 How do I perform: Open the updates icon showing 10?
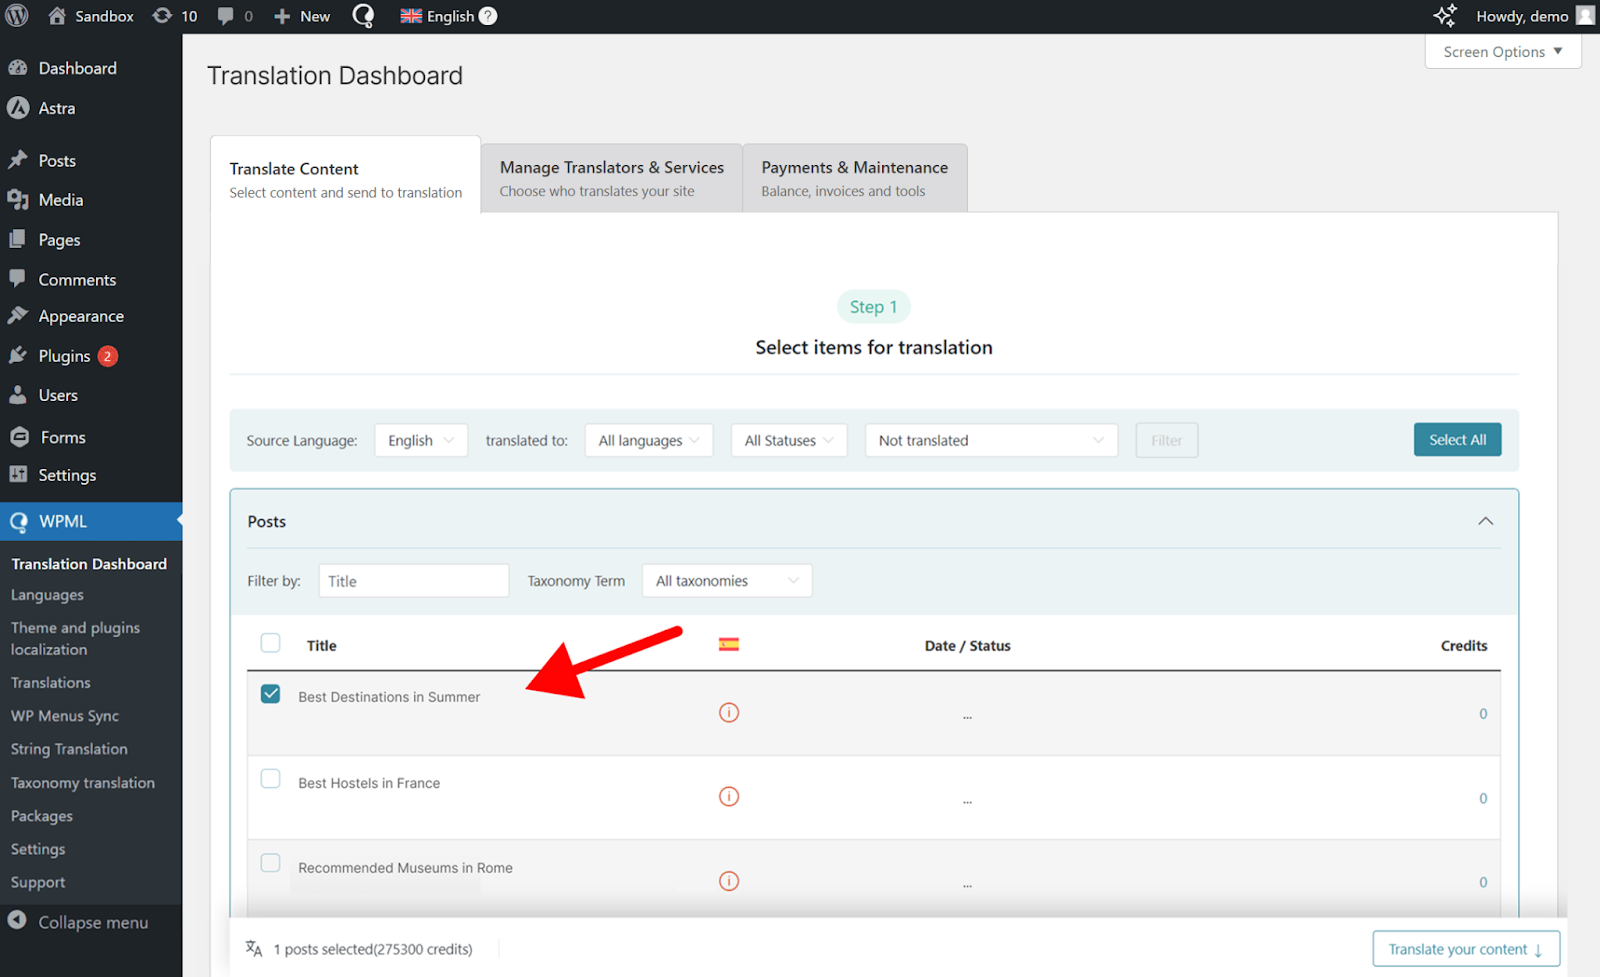pos(174,16)
